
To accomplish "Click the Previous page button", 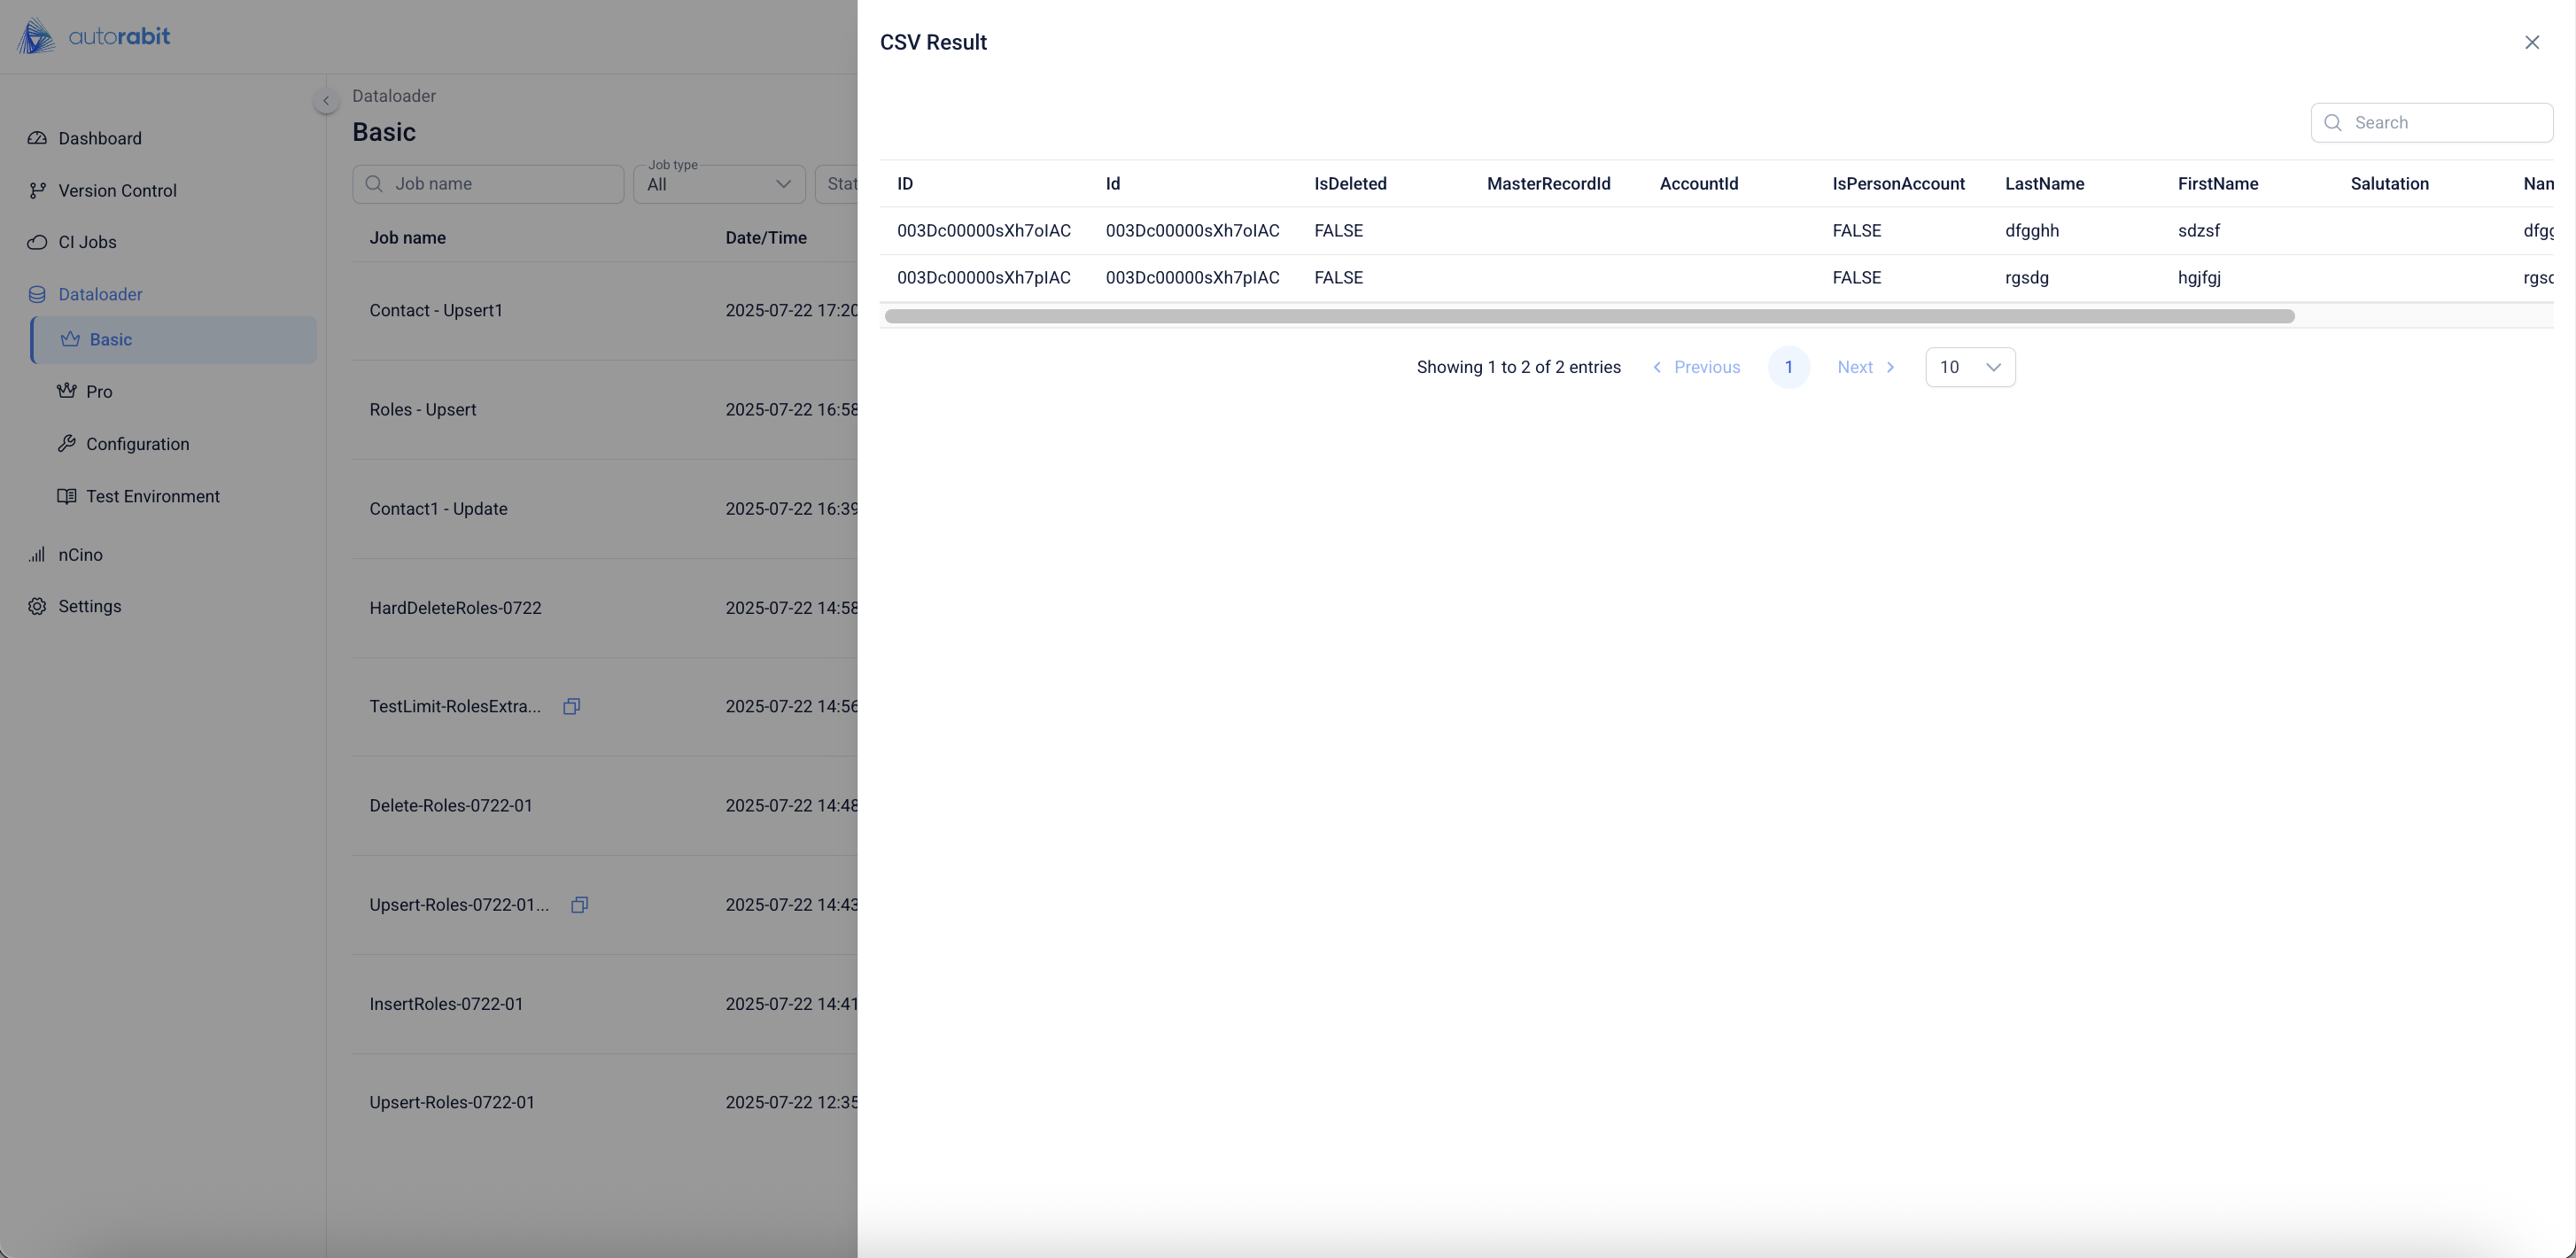I will click(1696, 367).
